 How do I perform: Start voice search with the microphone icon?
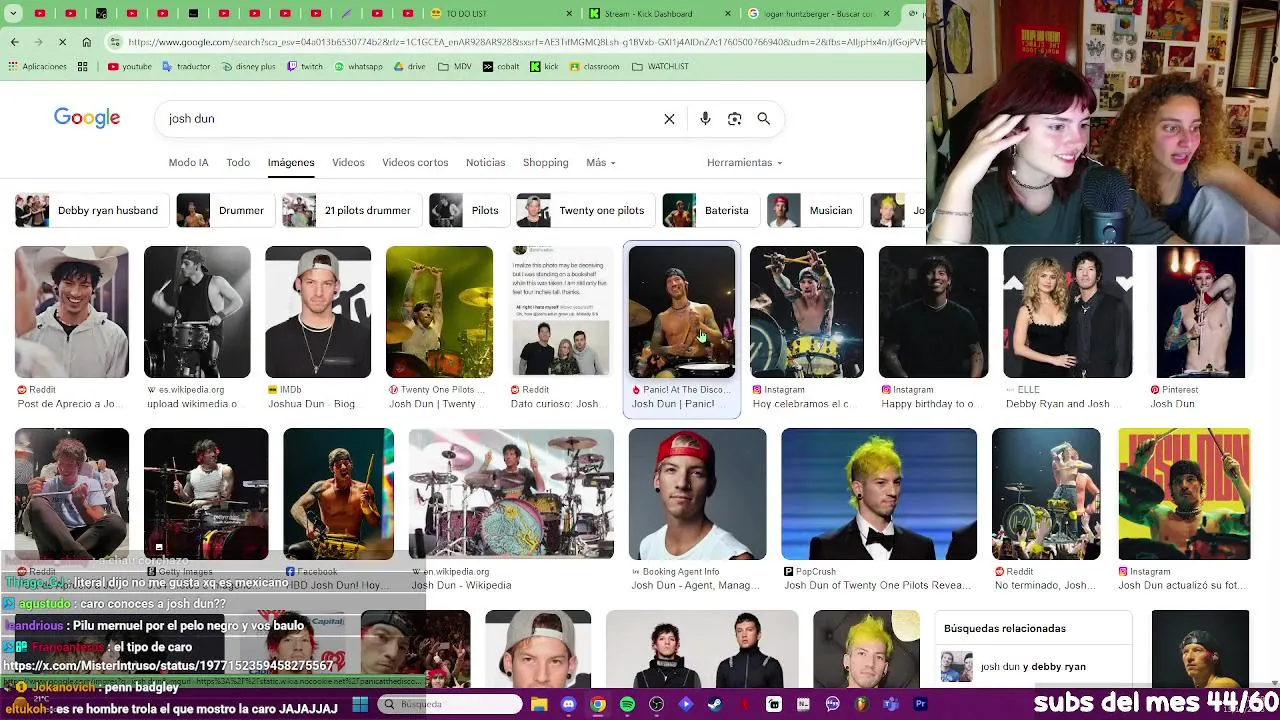pos(705,119)
